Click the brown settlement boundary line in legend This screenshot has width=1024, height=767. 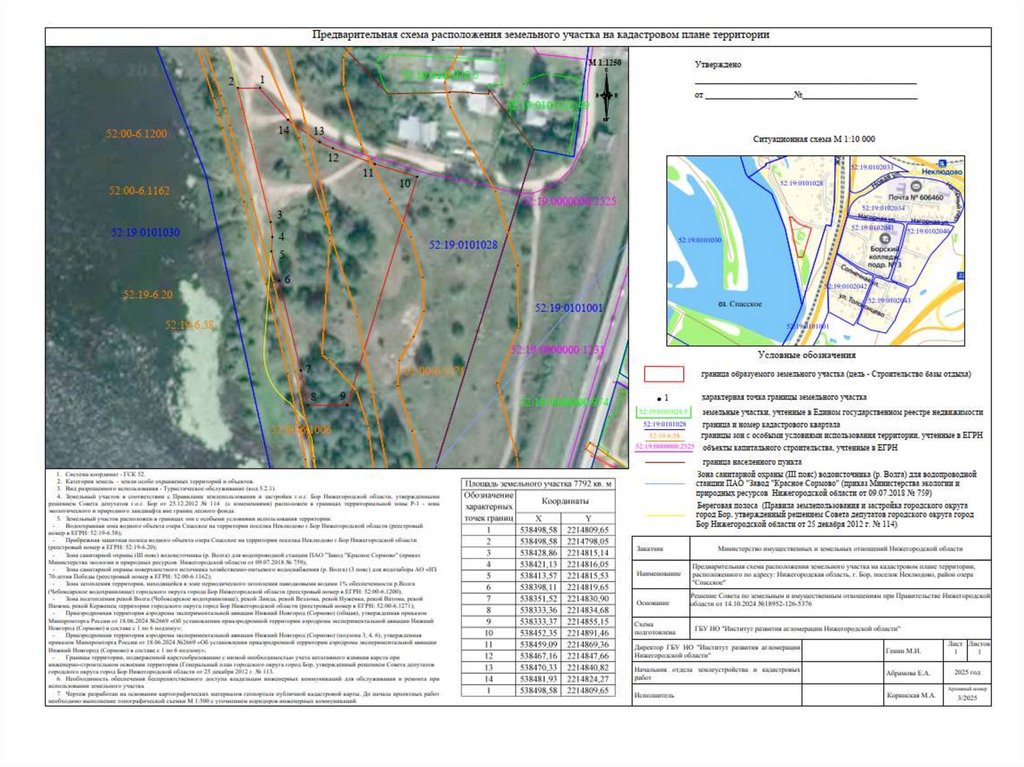click(664, 462)
